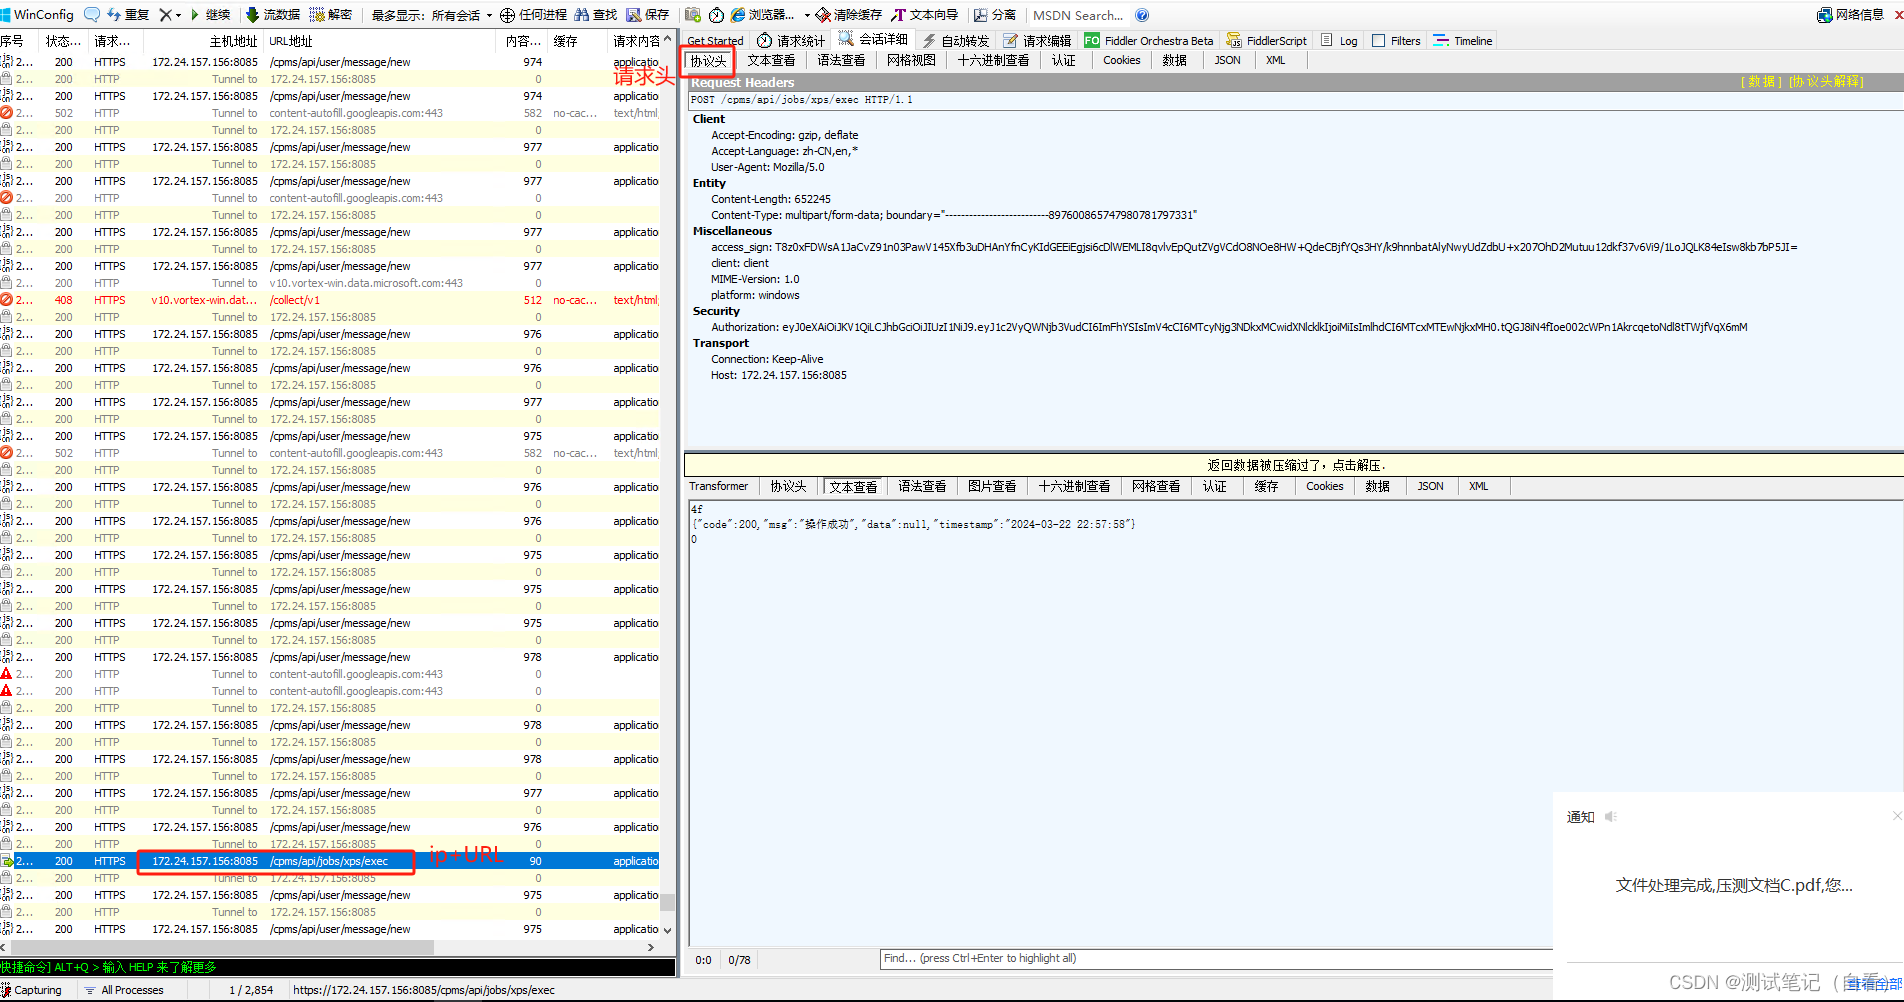1904x1002 pixels.
Task: Open 文本向导 text wizard
Action: point(925,15)
